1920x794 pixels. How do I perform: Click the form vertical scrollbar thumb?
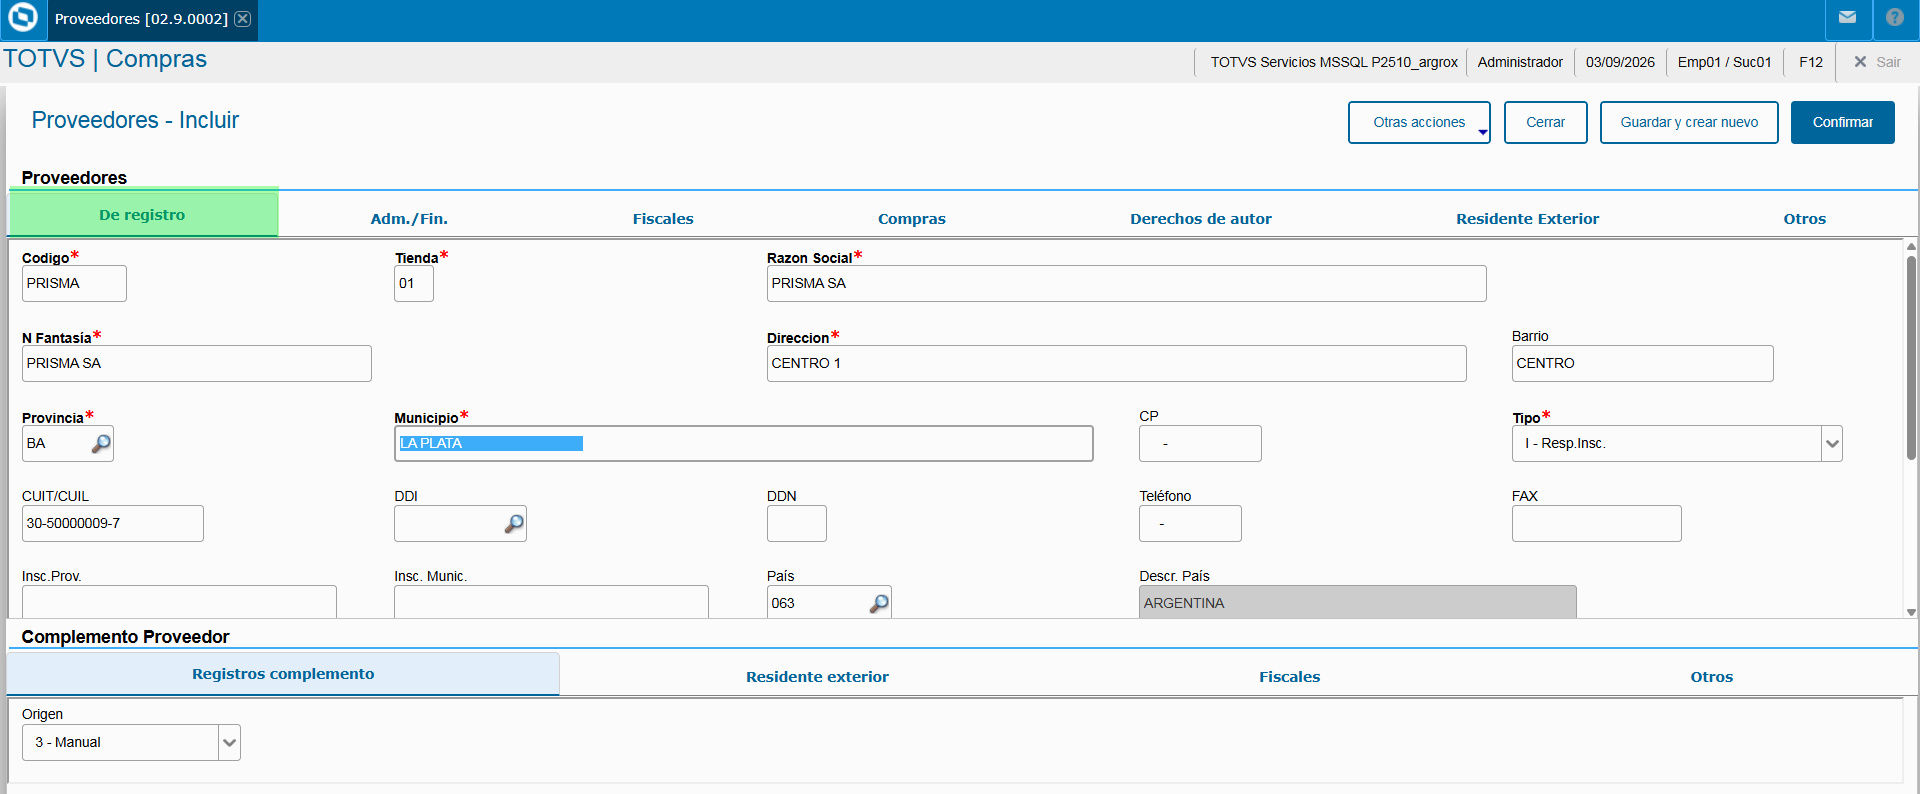pos(1911,358)
